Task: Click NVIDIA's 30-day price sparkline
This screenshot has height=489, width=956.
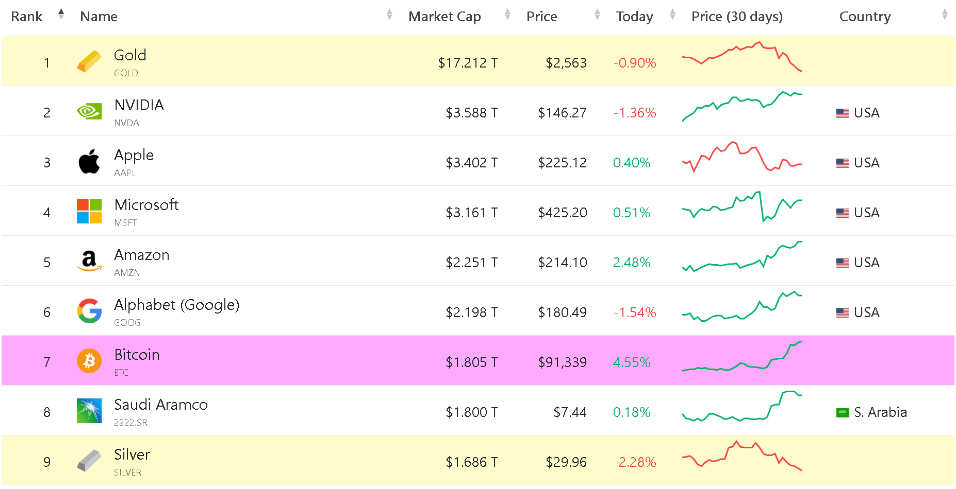Action: click(x=742, y=107)
